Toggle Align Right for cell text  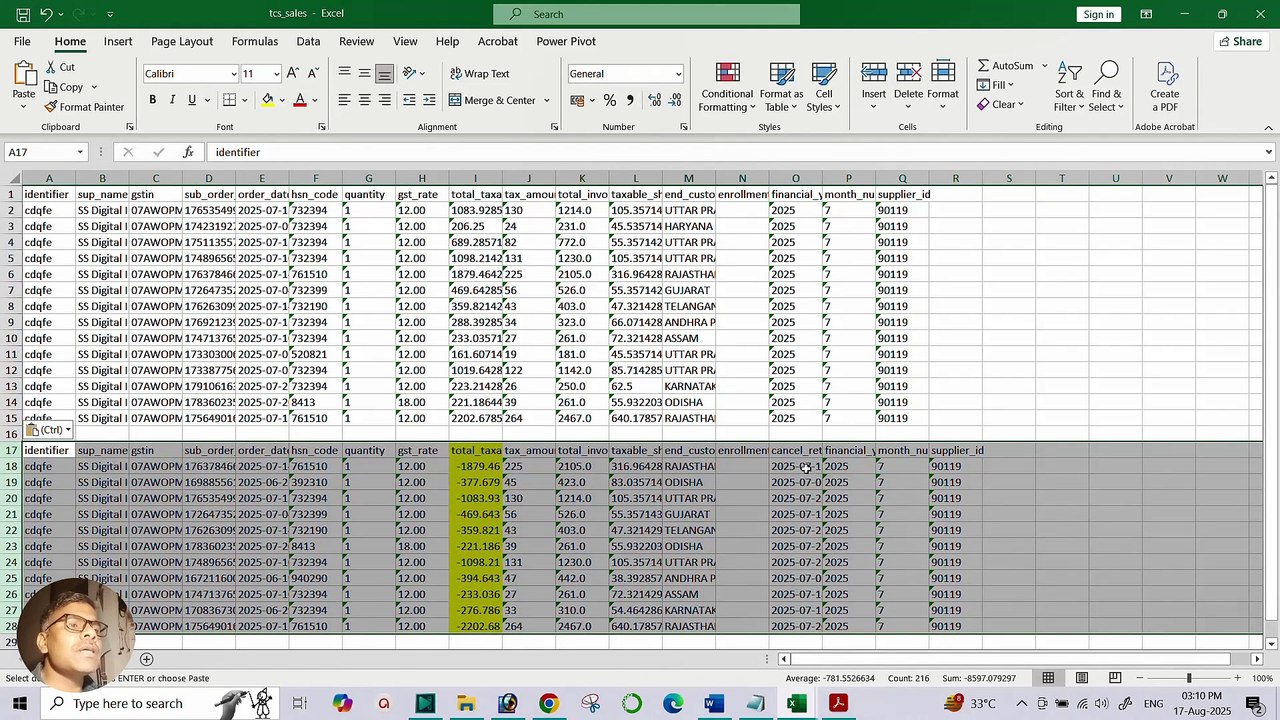pos(384,100)
